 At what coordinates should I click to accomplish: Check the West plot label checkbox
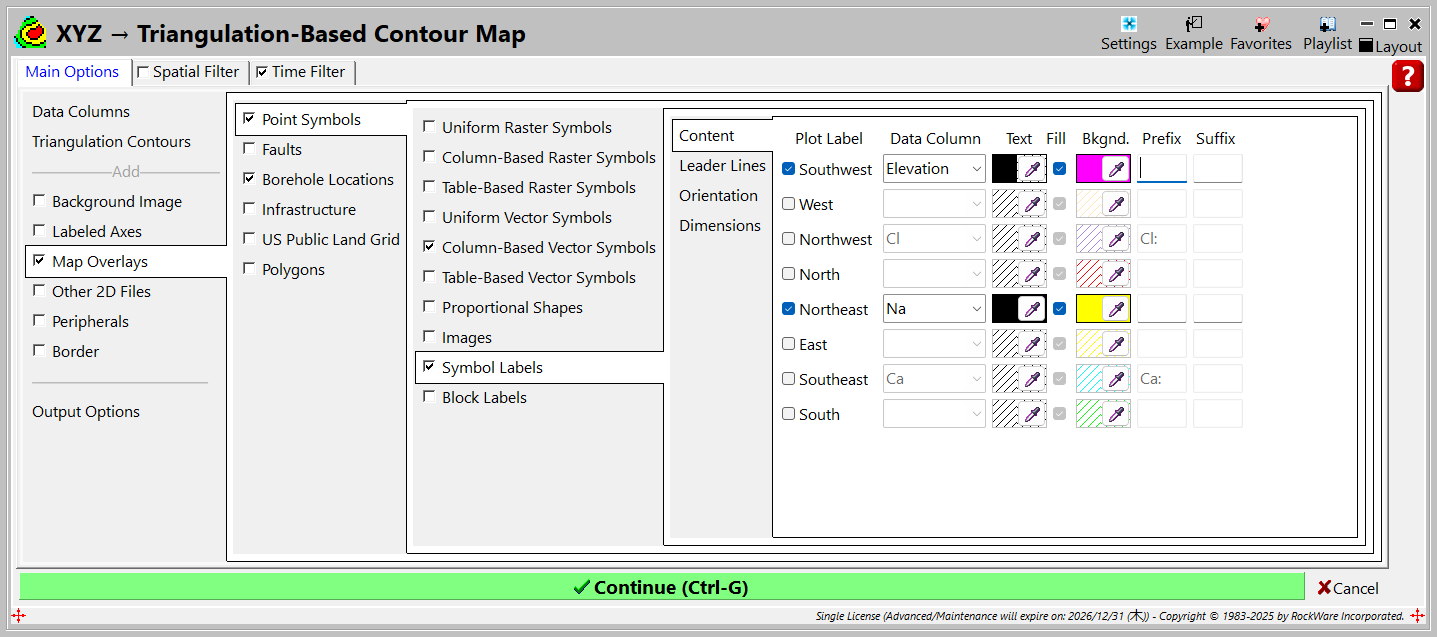[789, 204]
